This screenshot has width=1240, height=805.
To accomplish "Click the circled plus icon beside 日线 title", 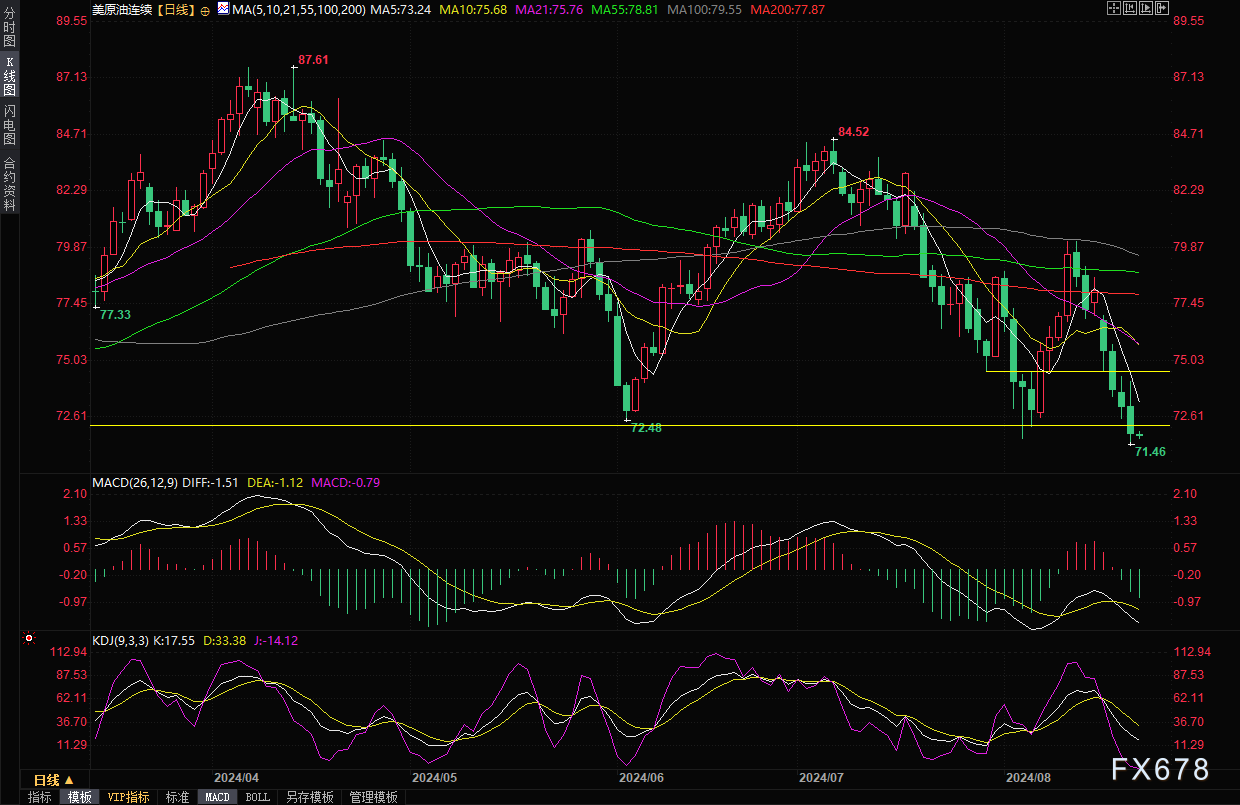I will coord(206,10).
